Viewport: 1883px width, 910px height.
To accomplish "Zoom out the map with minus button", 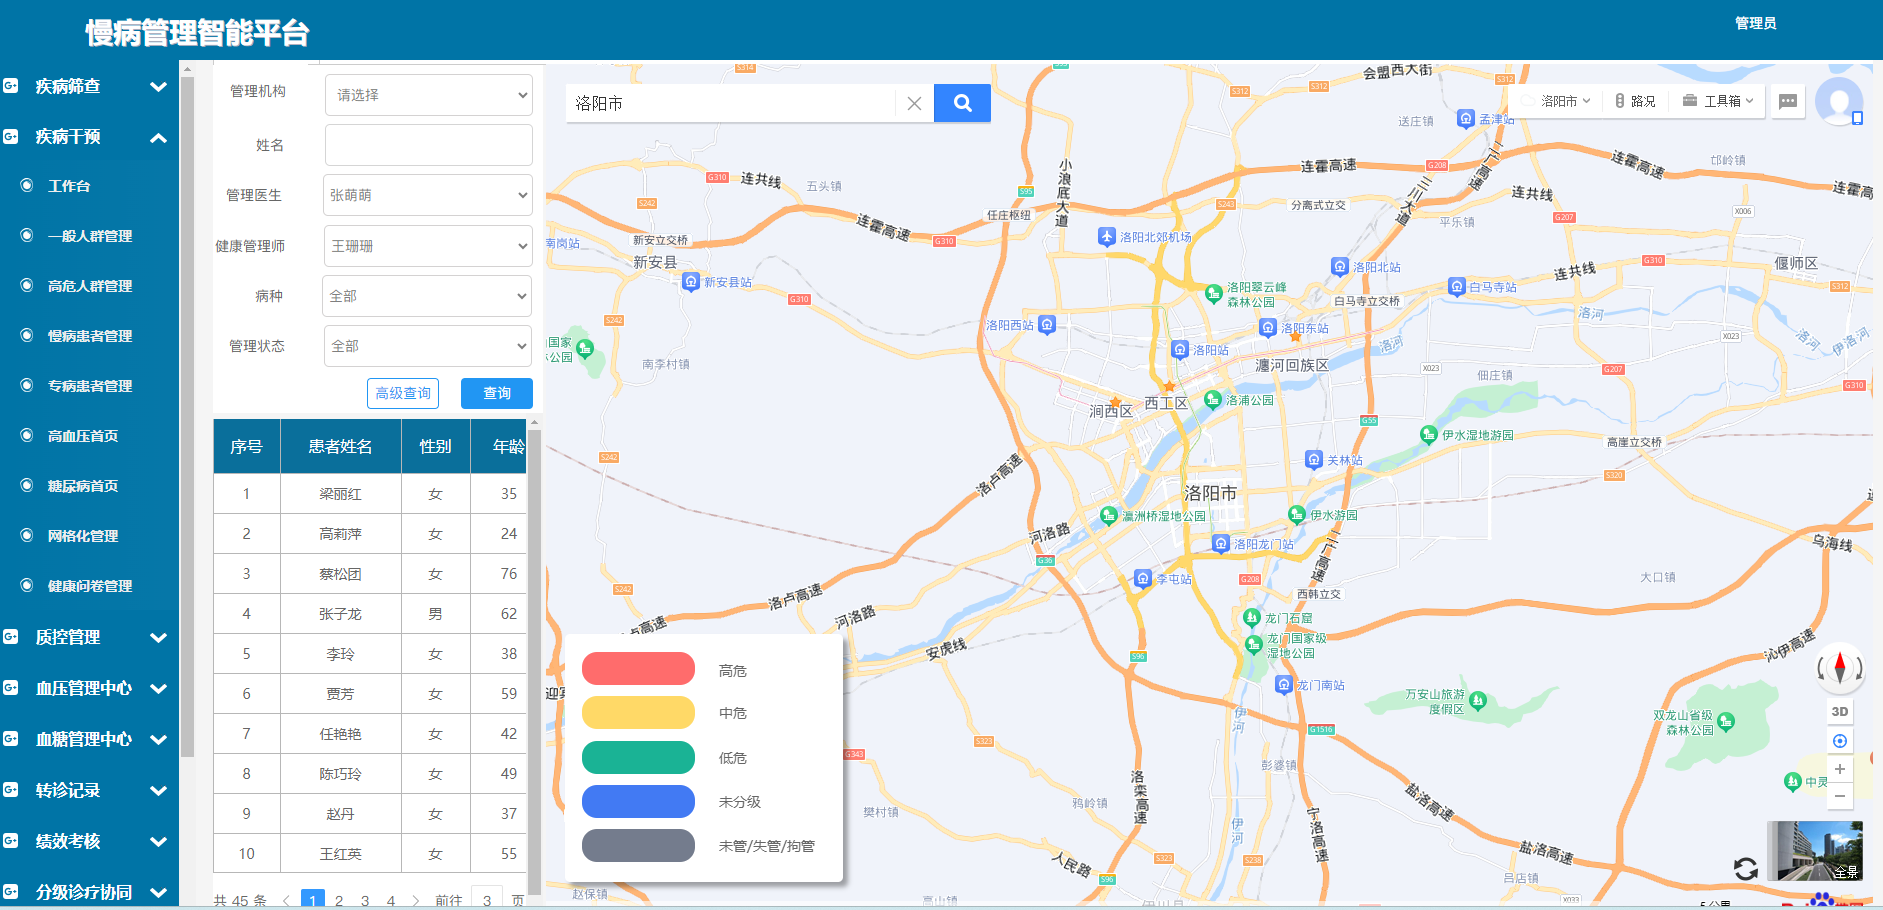I will 1839,796.
